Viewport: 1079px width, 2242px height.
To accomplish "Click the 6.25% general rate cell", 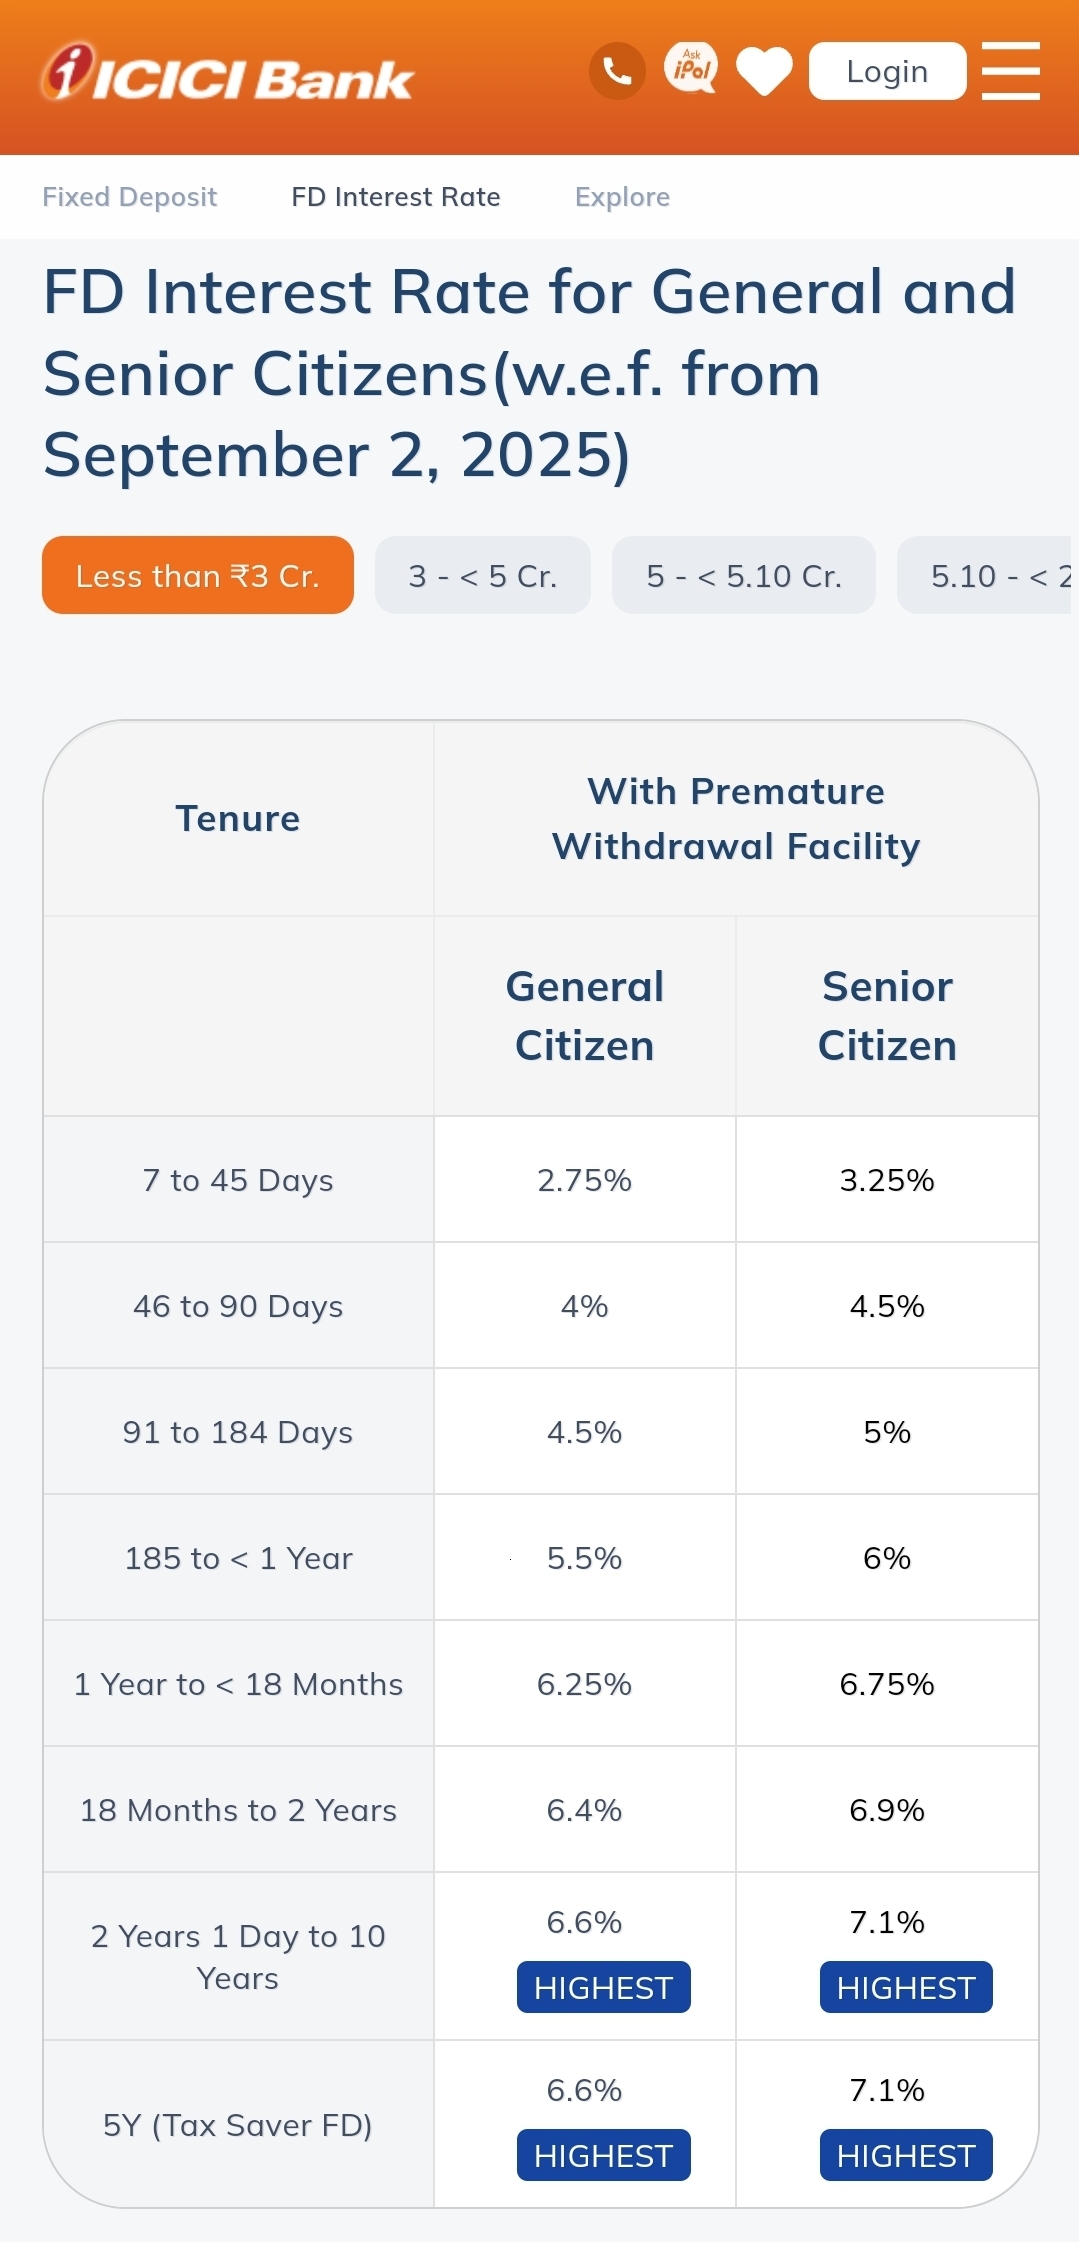I will click(585, 1684).
